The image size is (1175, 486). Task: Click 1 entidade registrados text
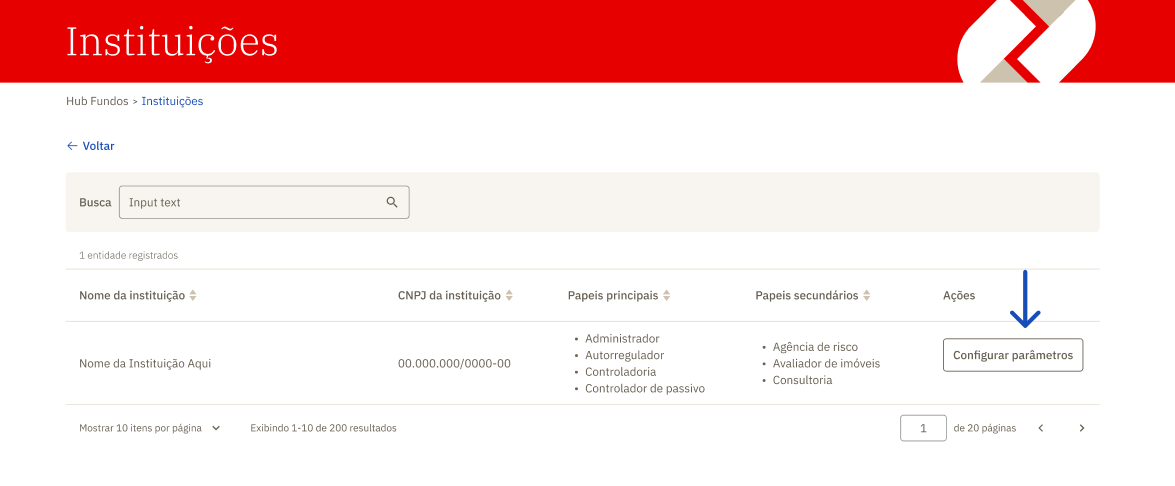[x=128, y=255]
